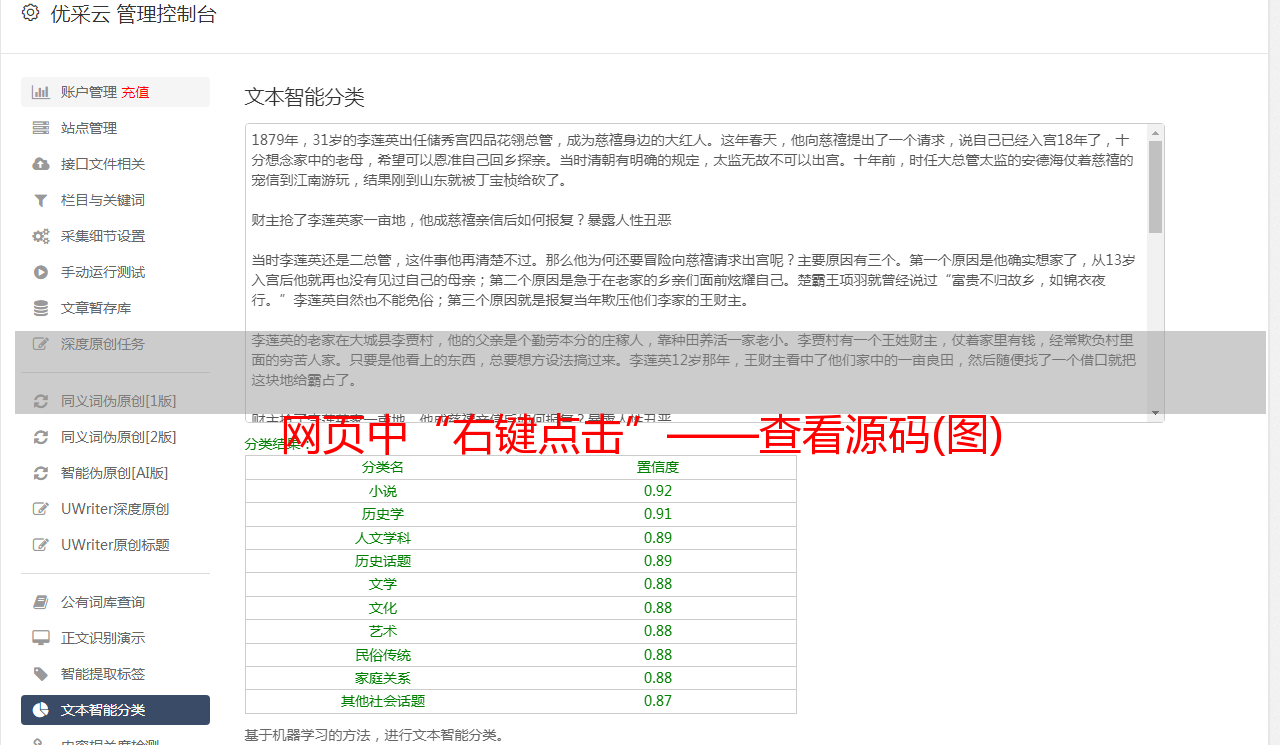Image resolution: width=1280 pixels, height=745 pixels.
Task: Click the bar chart icon for 账户管理
Action: 41,92
